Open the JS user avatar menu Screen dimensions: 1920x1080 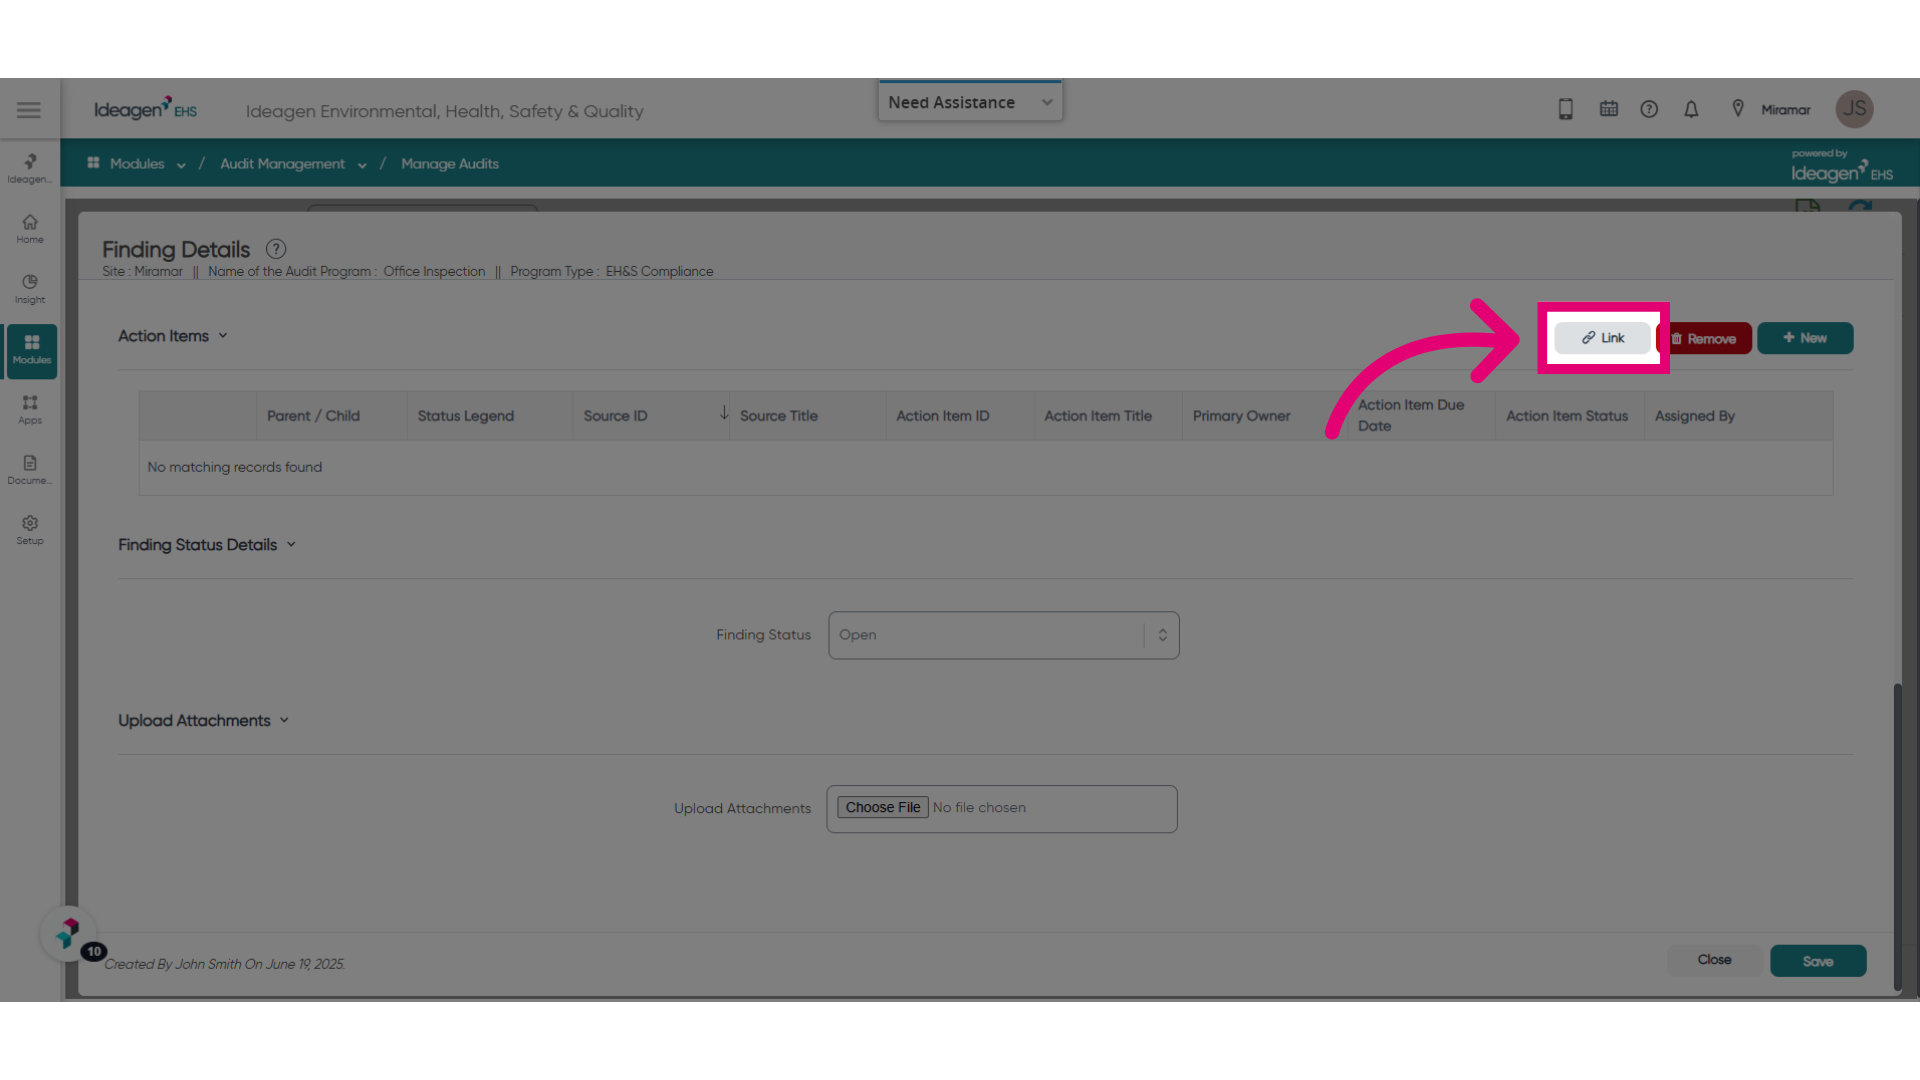tap(1854, 109)
